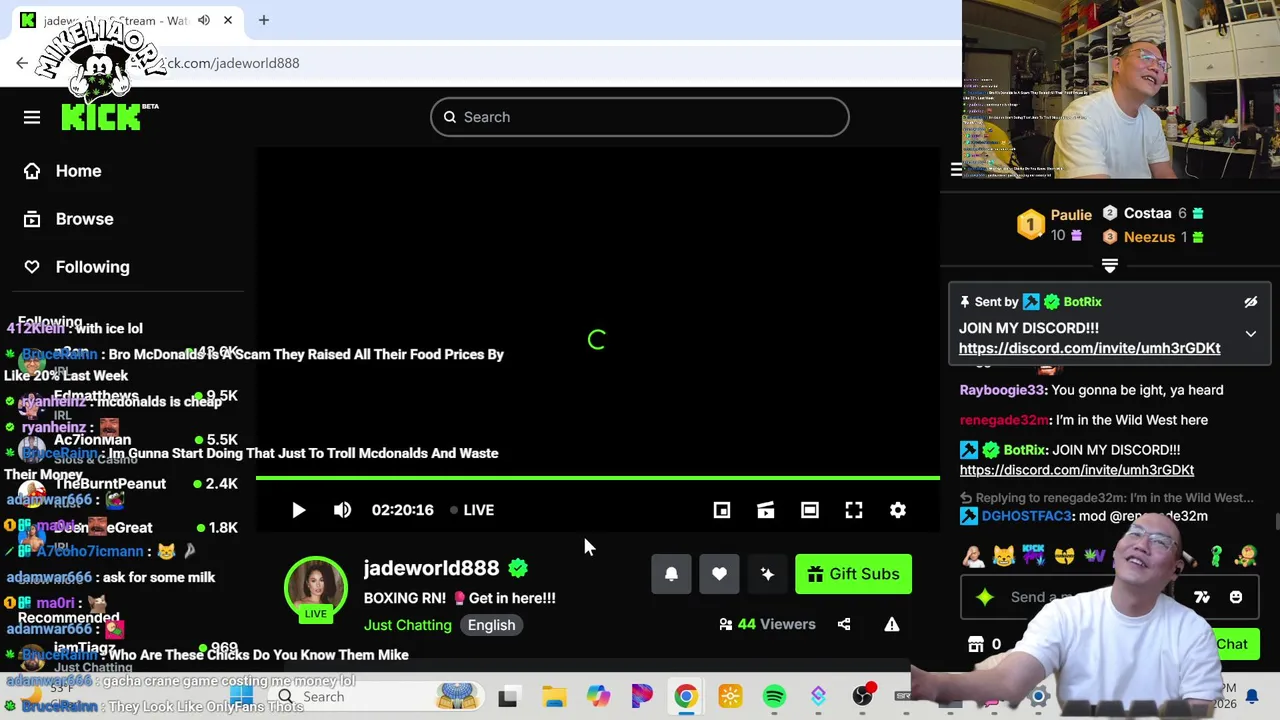This screenshot has width=1280, height=720.
Task: Hide the pinned message
Action: 1251,302
